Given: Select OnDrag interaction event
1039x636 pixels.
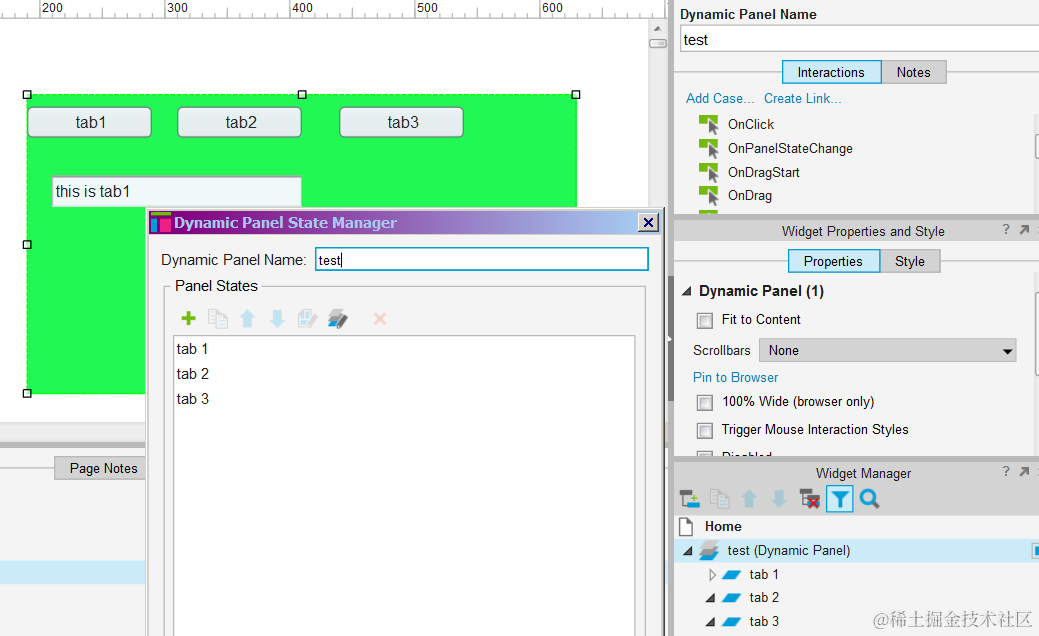Looking at the screenshot, I should point(749,195).
